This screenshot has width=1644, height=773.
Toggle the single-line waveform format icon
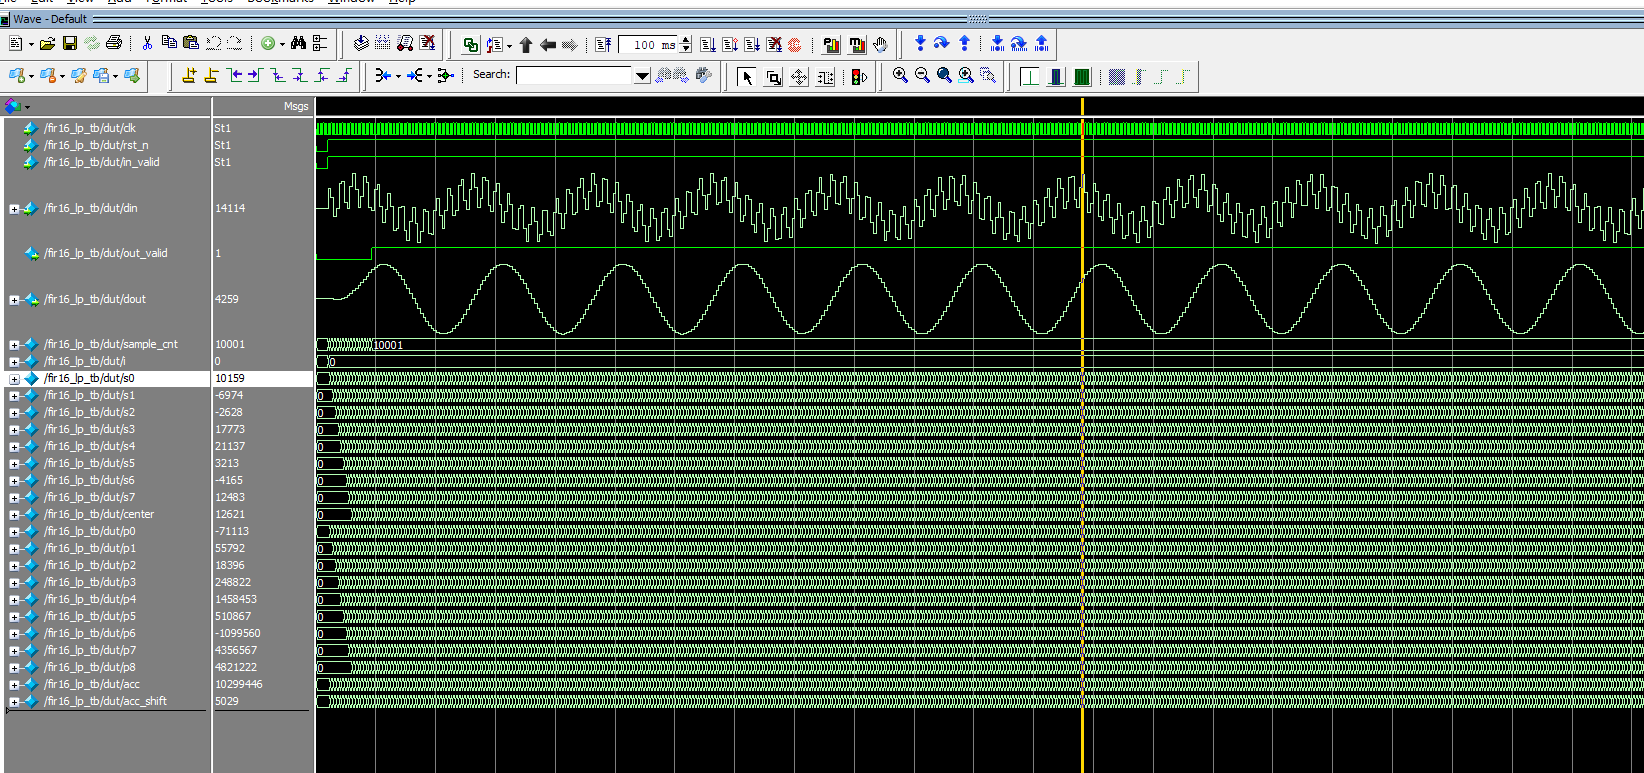pyautogui.click(x=1030, y=77)
